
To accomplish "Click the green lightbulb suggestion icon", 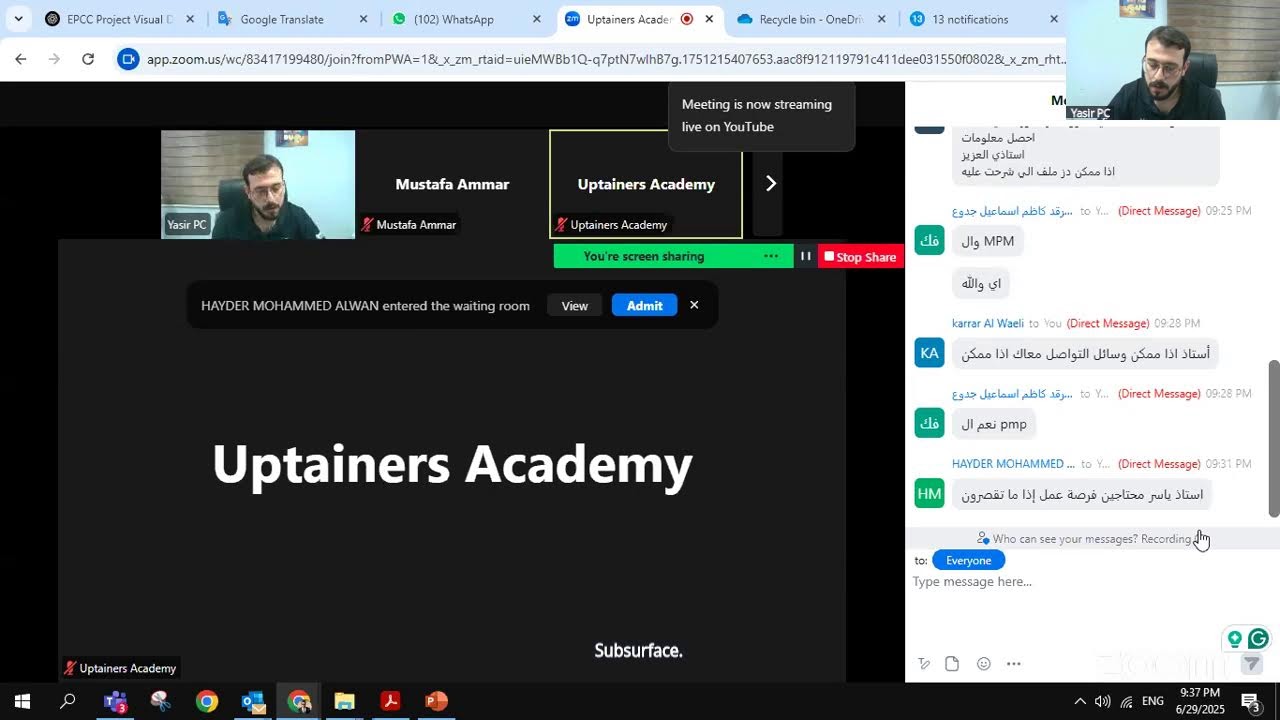I will 1235,638.
